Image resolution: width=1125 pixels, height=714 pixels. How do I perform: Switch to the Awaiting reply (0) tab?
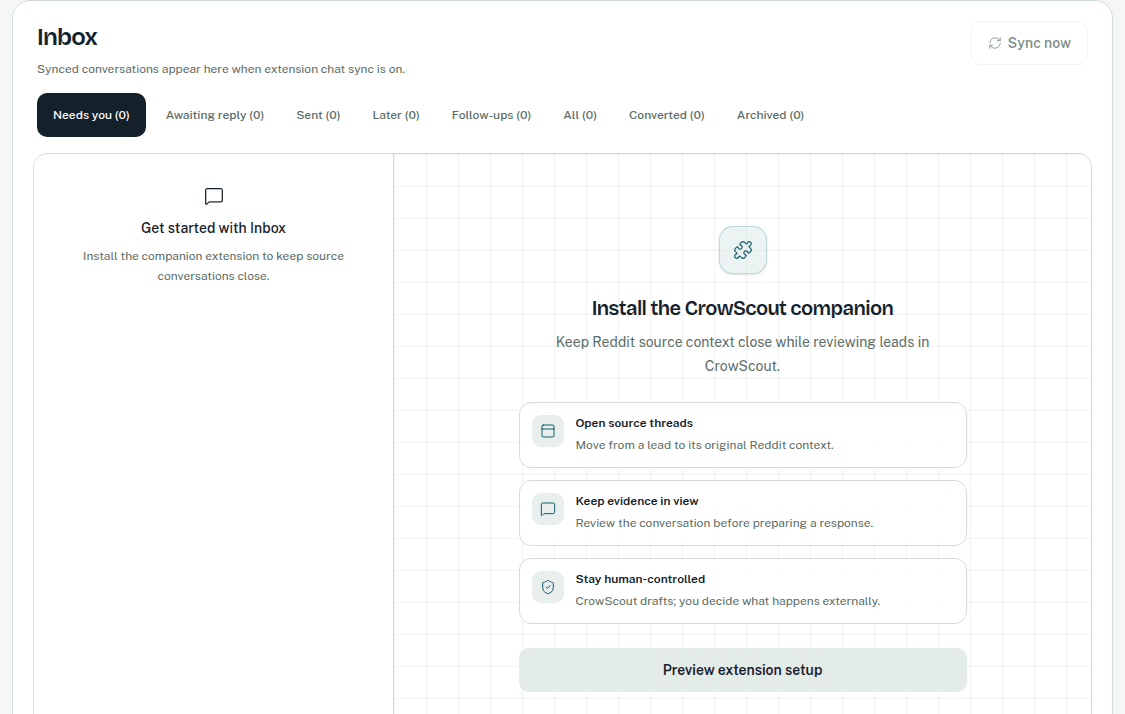215,115
